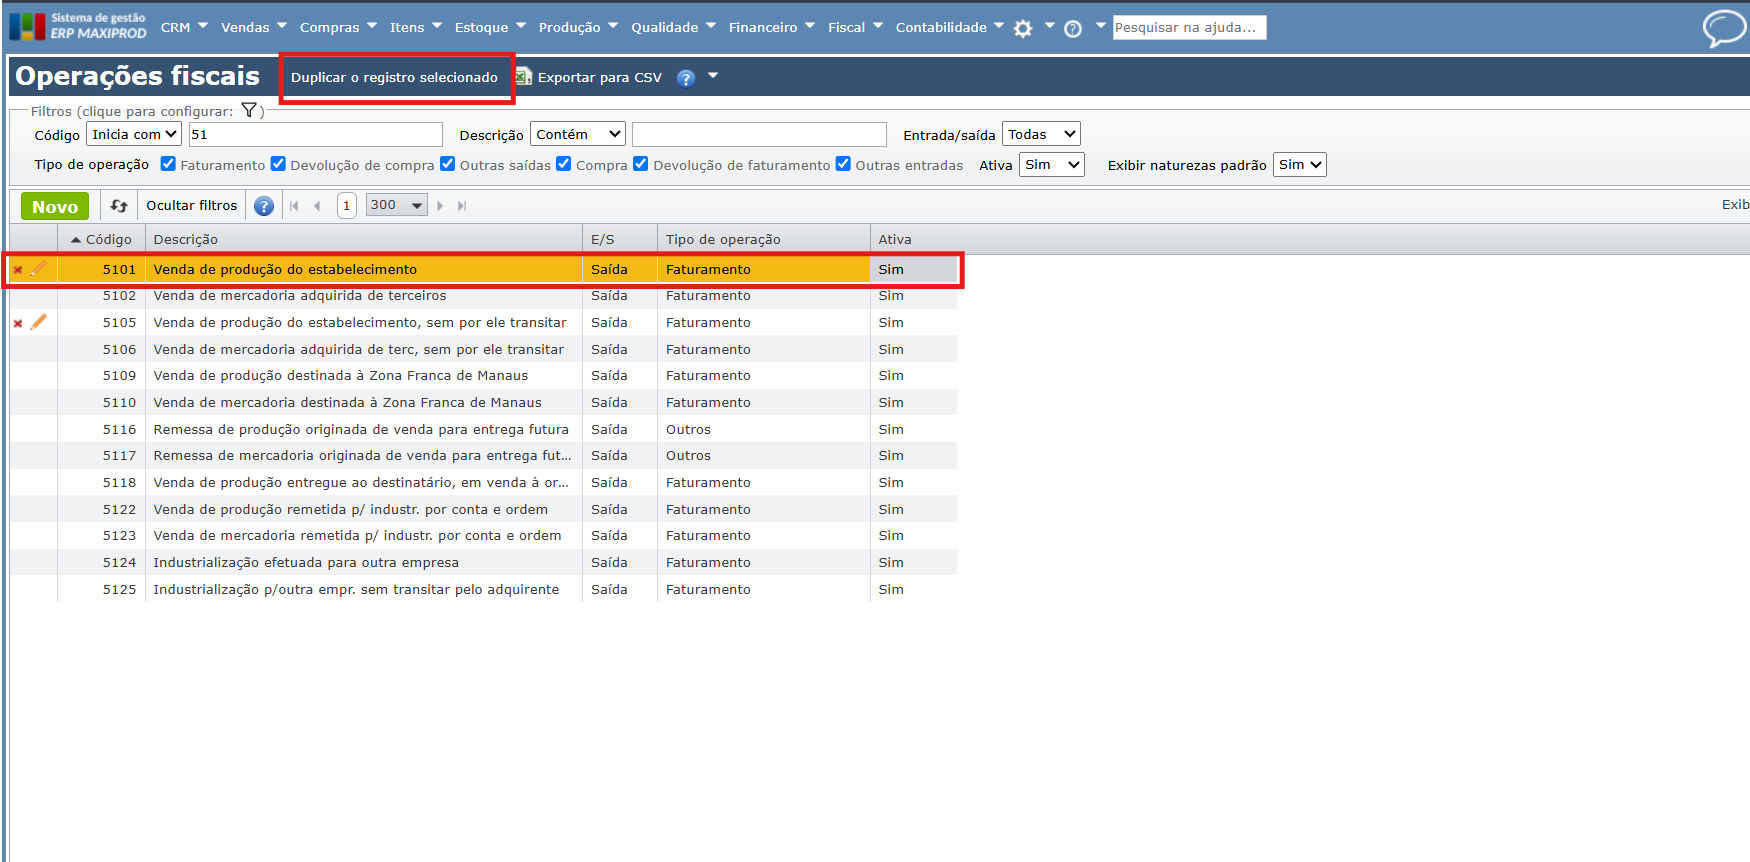Click Duplicar o registro selecionado
This screenshot has width=1750, height=862.
pos(394,77)
